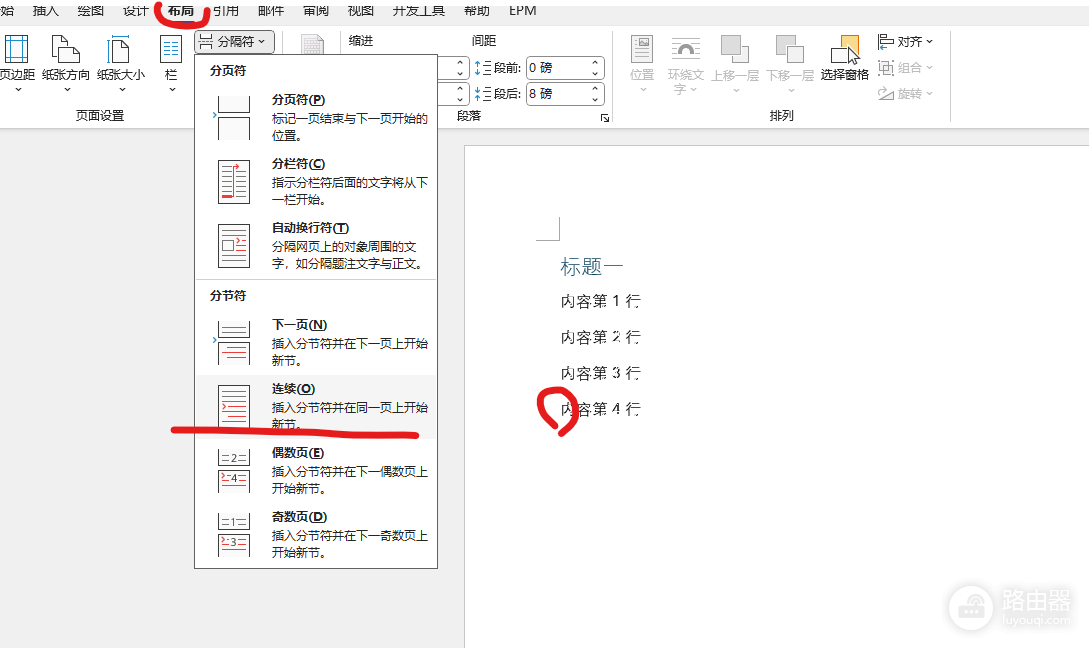Decrease 段后 spacing after value
Screen dimensions: 1089x648
coord(595,99)
